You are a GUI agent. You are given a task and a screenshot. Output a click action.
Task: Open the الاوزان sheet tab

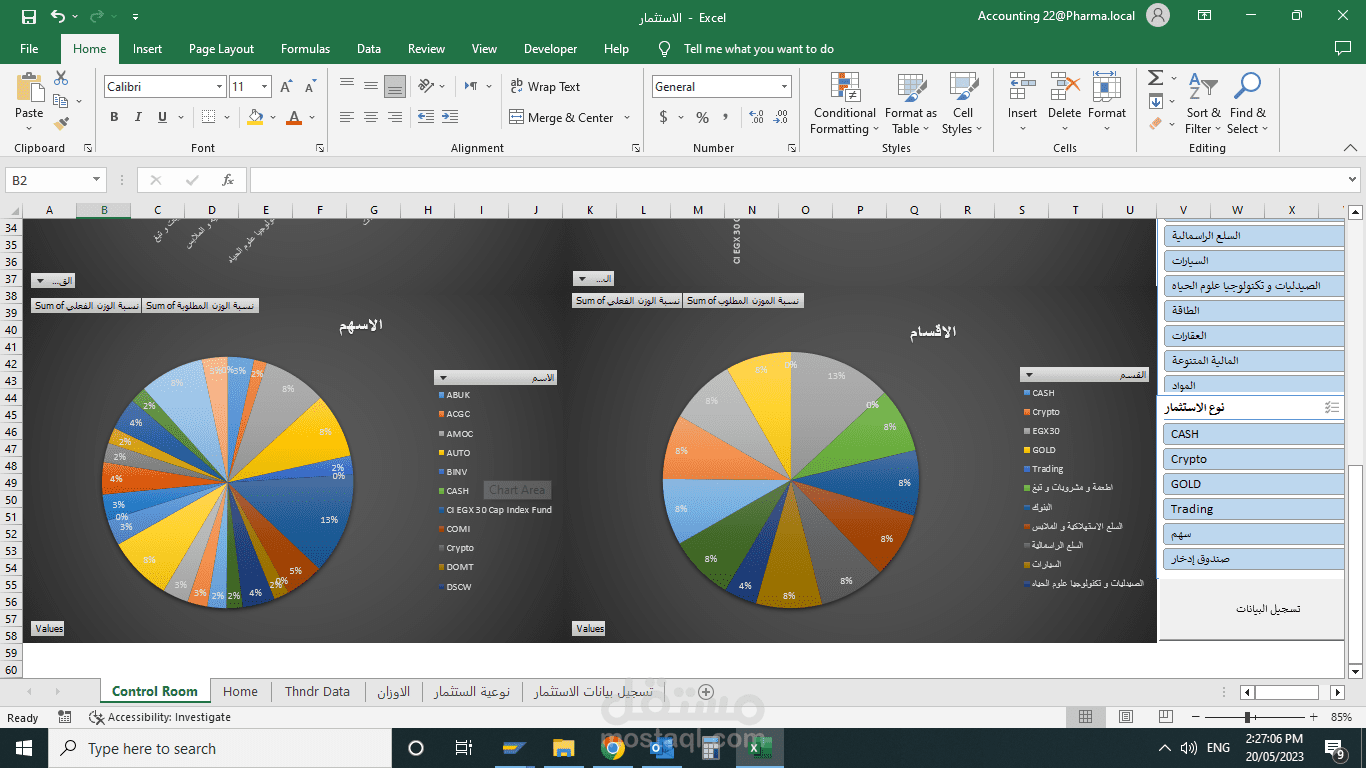coord(393,691)
